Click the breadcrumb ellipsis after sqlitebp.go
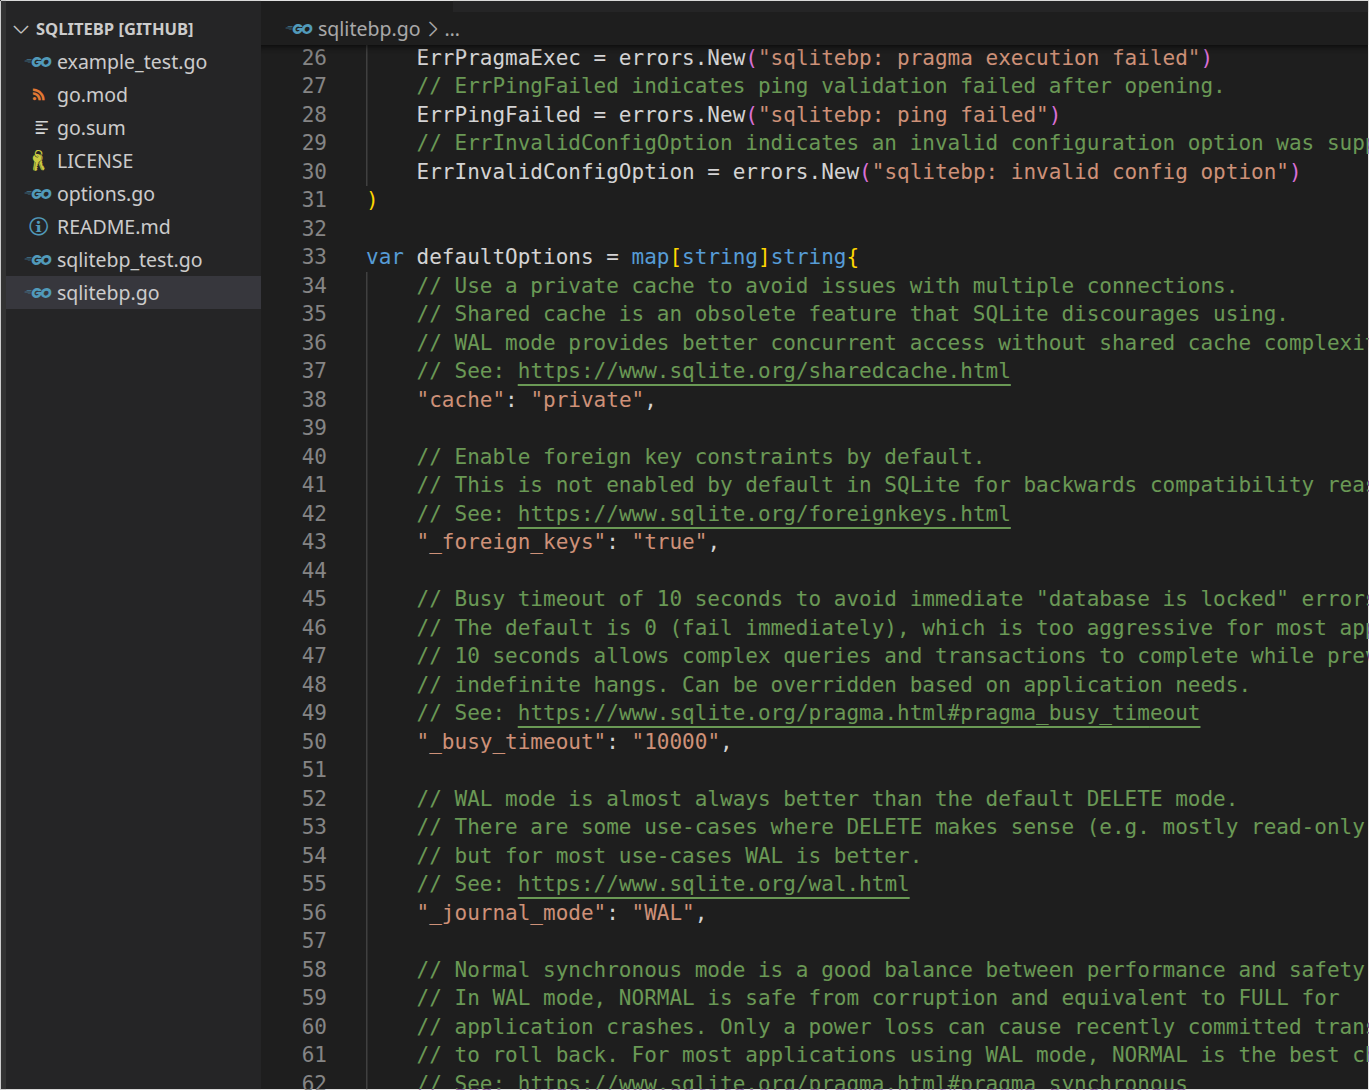1369x1090 pixels. coord(452,30)
